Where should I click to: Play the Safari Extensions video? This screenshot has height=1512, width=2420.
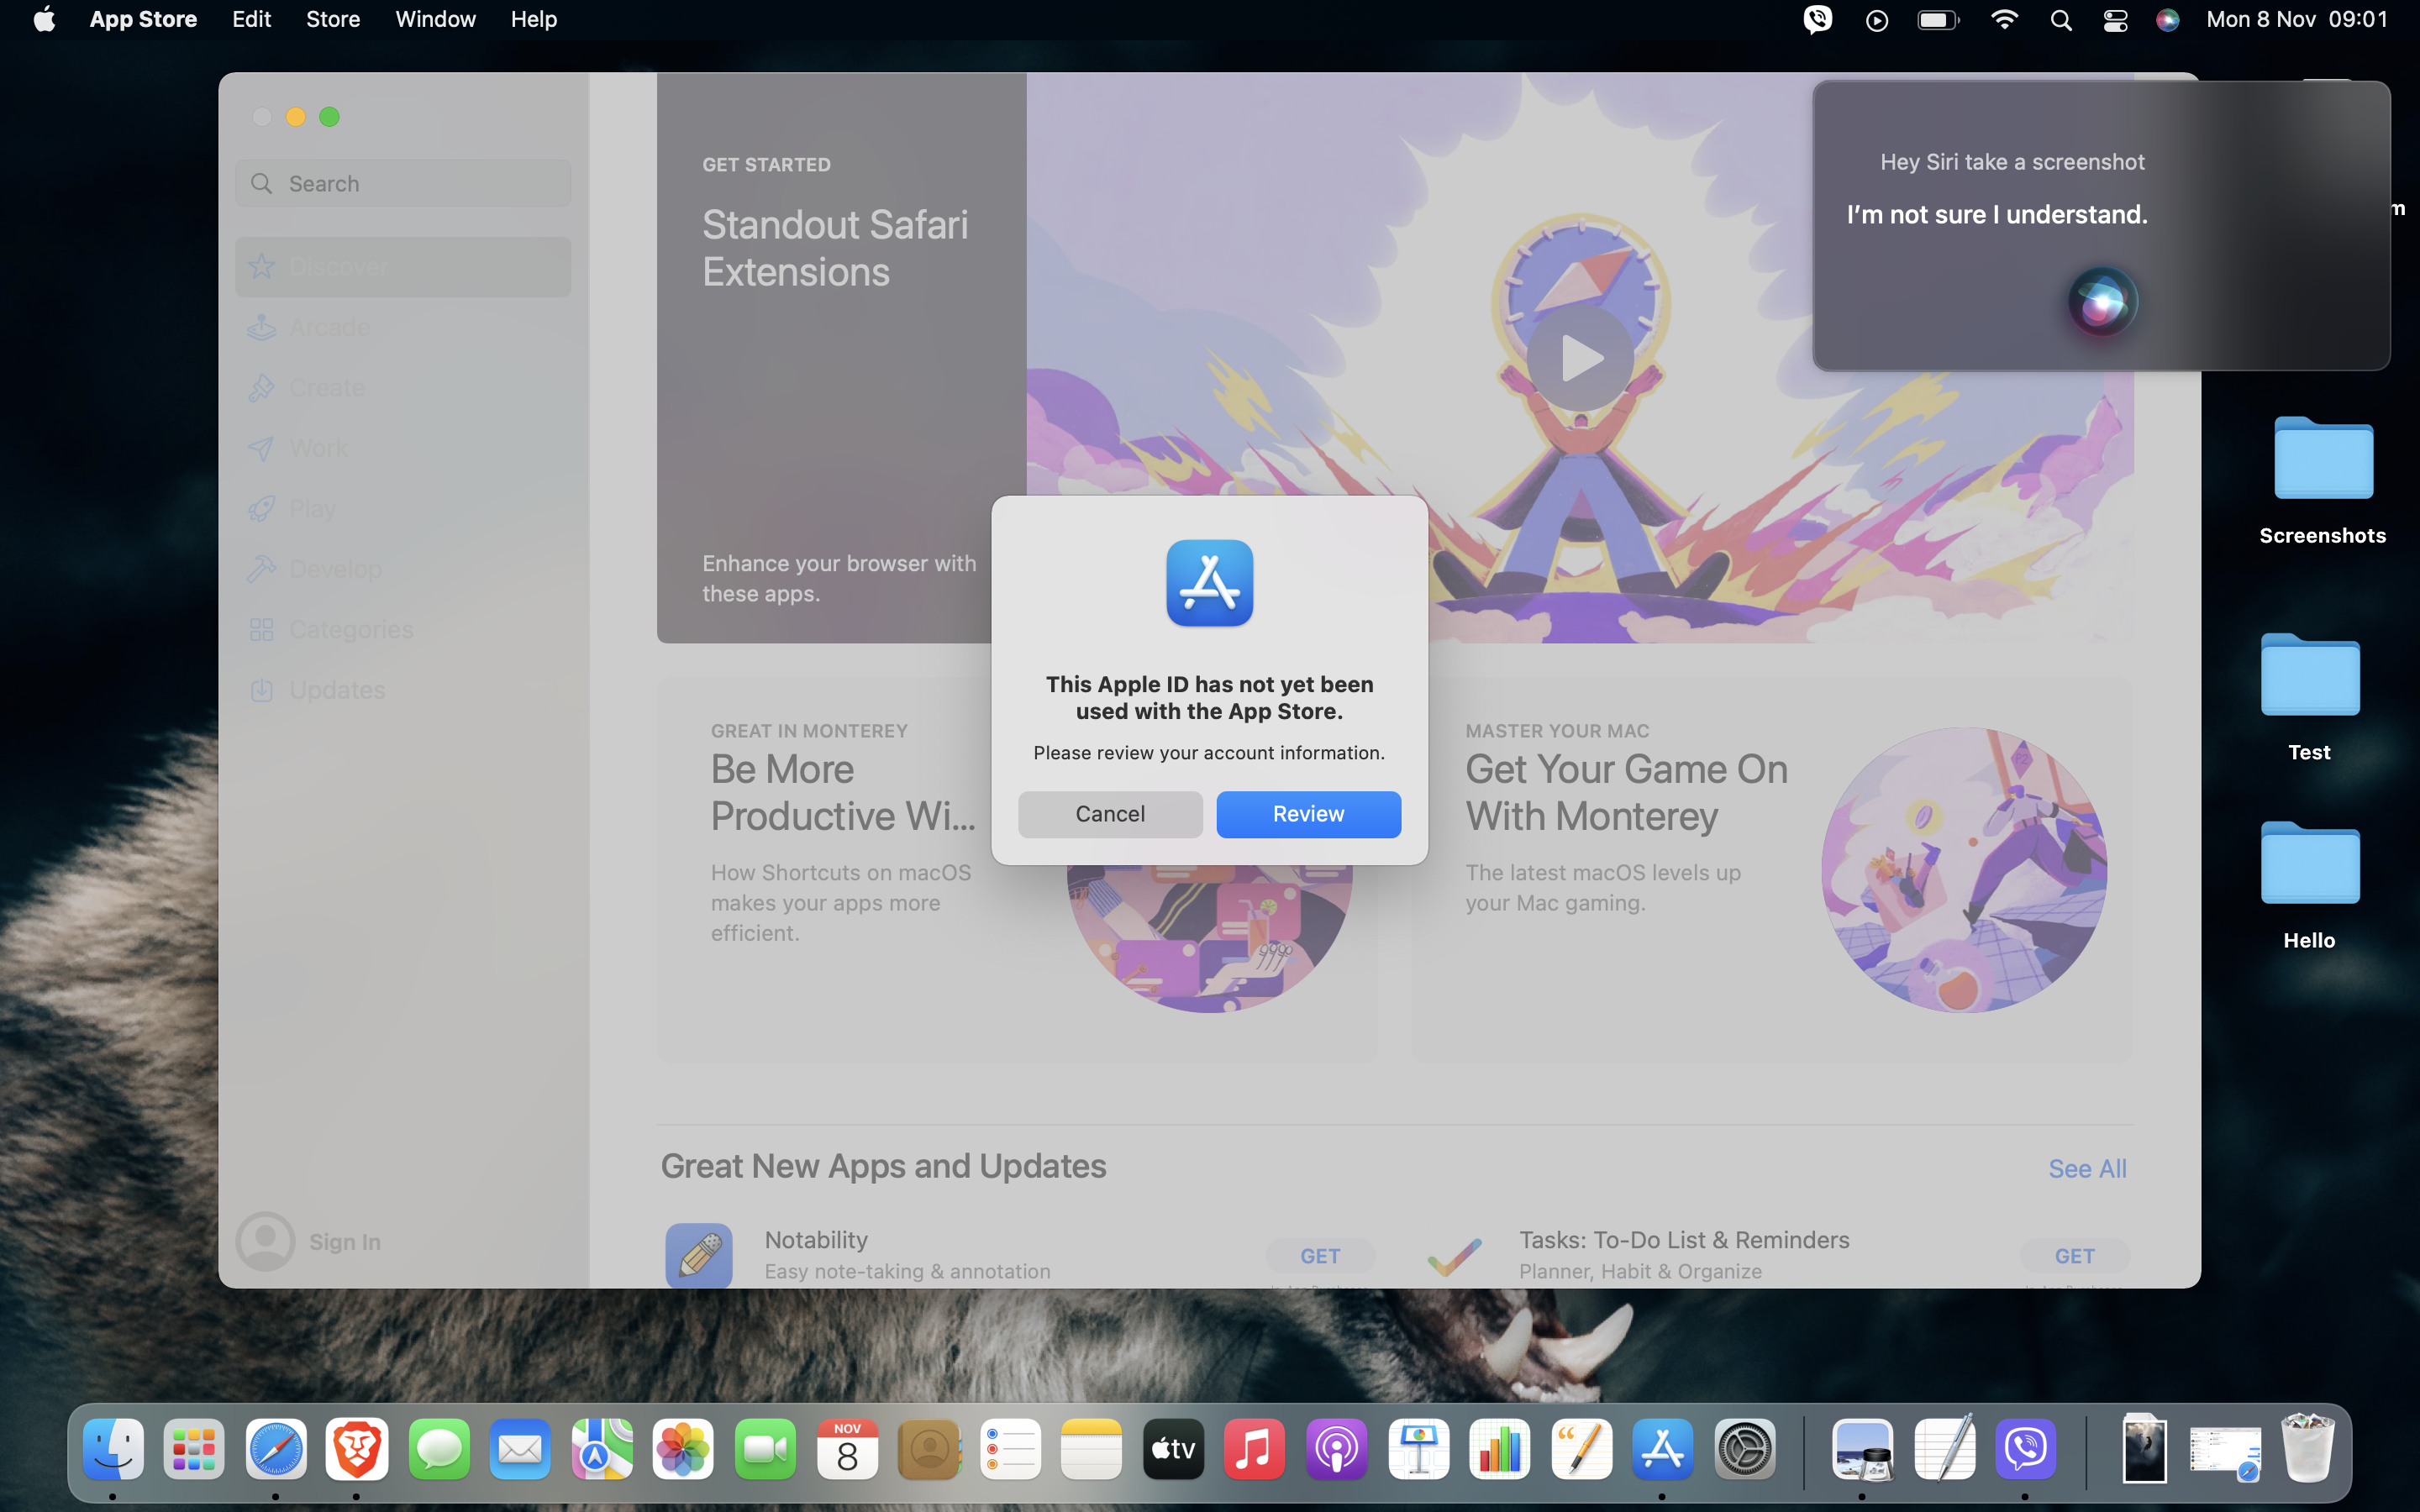[1579, 358]
